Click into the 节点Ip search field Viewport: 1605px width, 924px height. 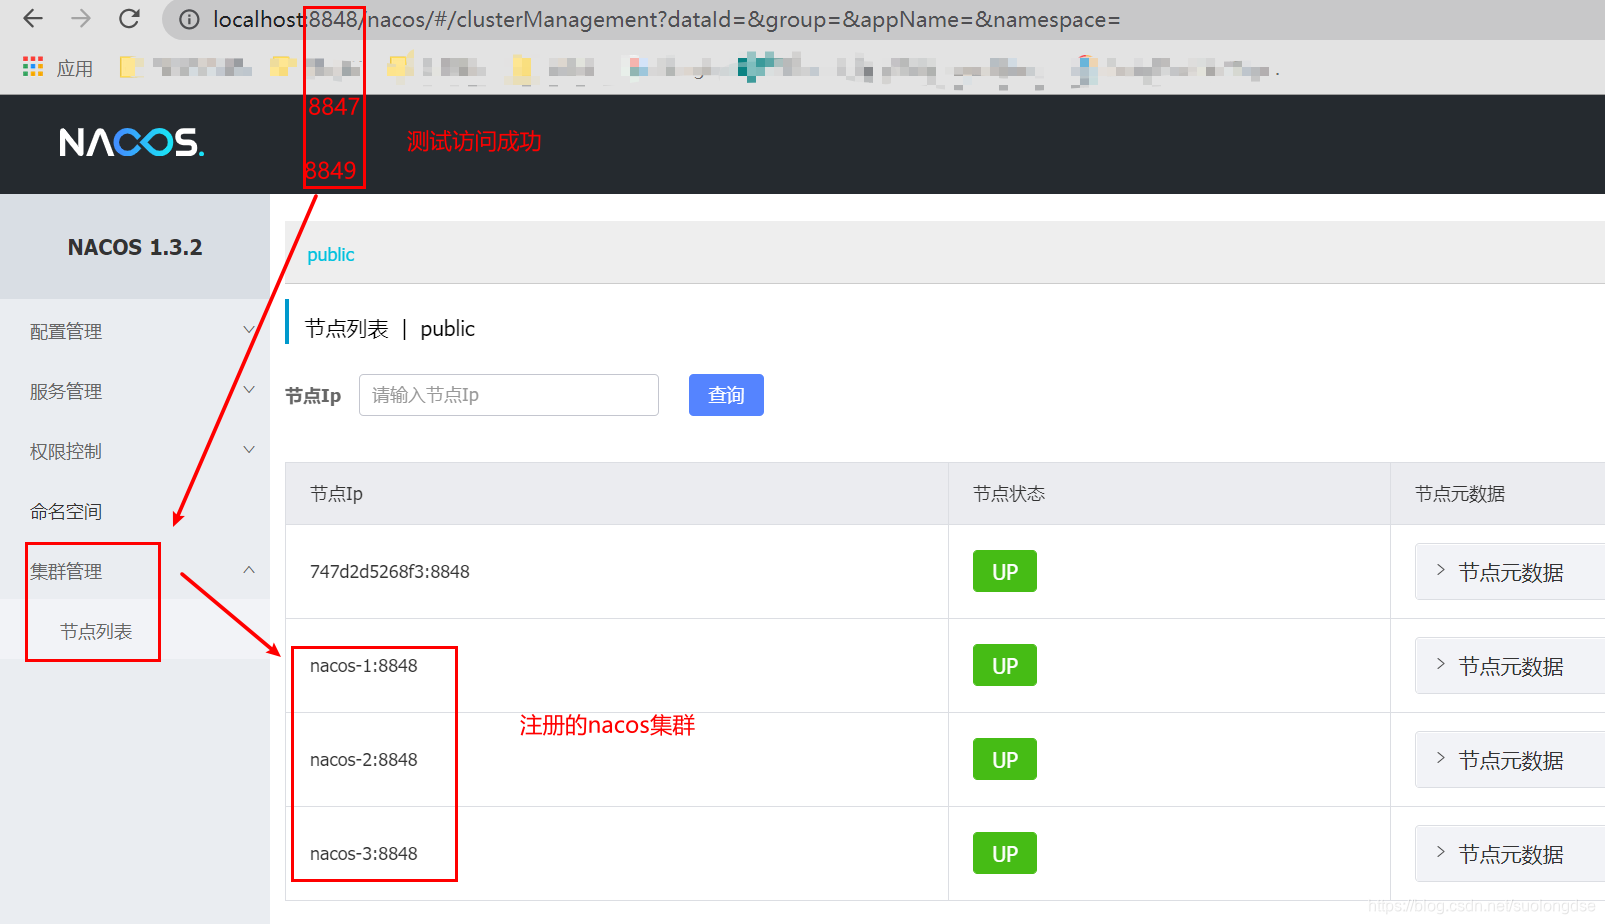[x=508, y=395]
